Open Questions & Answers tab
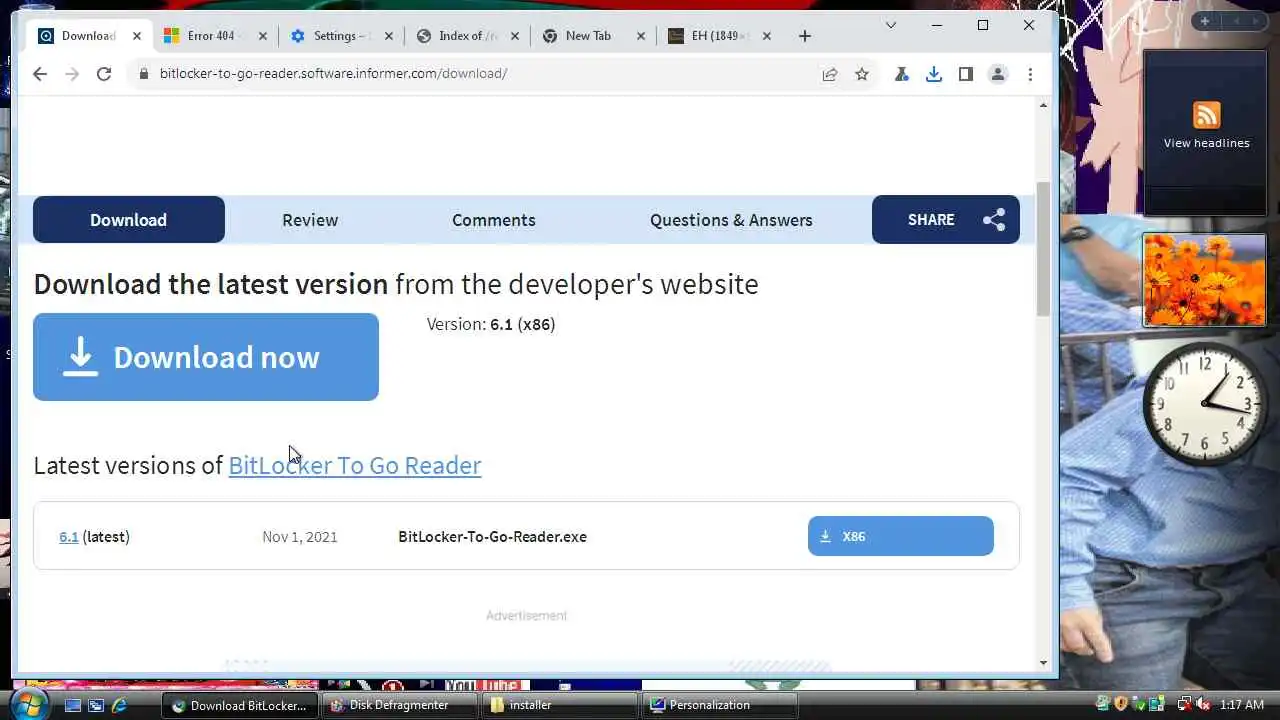This screenshot has height=720, width=1280. 731,220
